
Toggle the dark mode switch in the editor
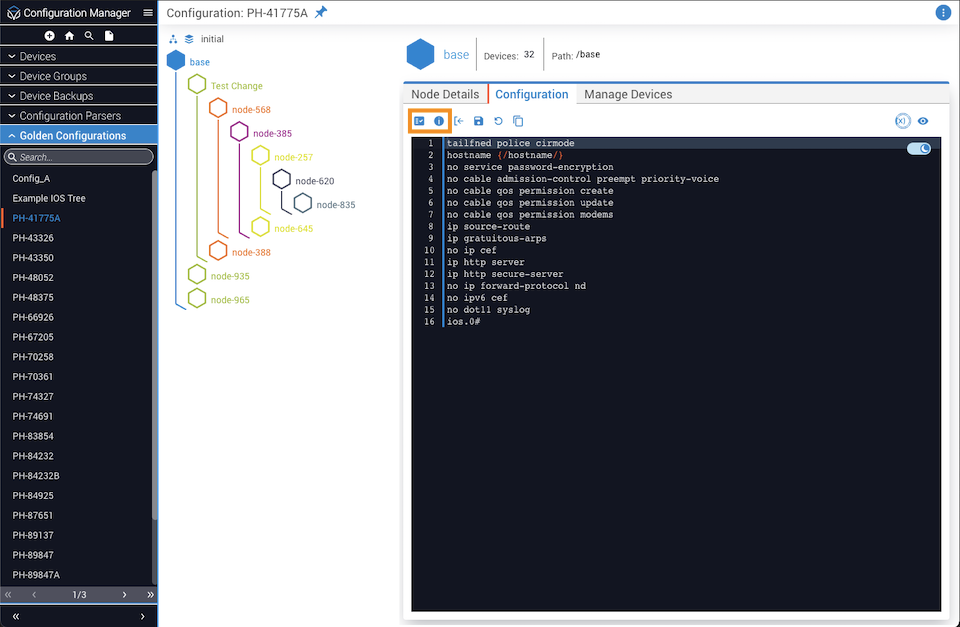[x=918, y=149]
